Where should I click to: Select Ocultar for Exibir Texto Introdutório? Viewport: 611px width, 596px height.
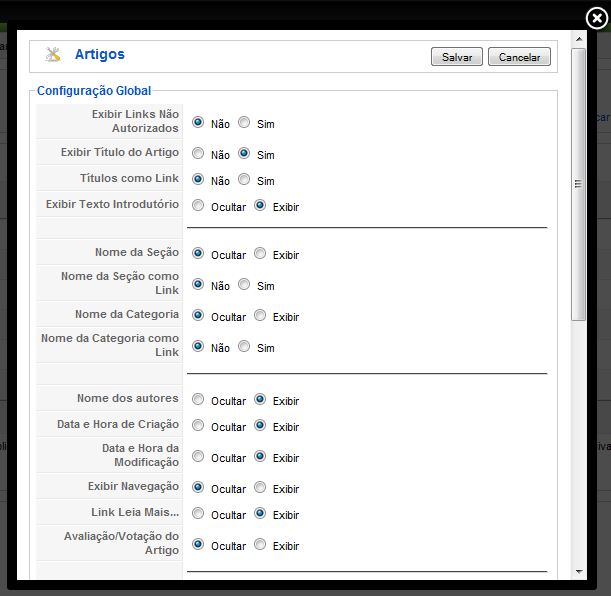point(198,205)
